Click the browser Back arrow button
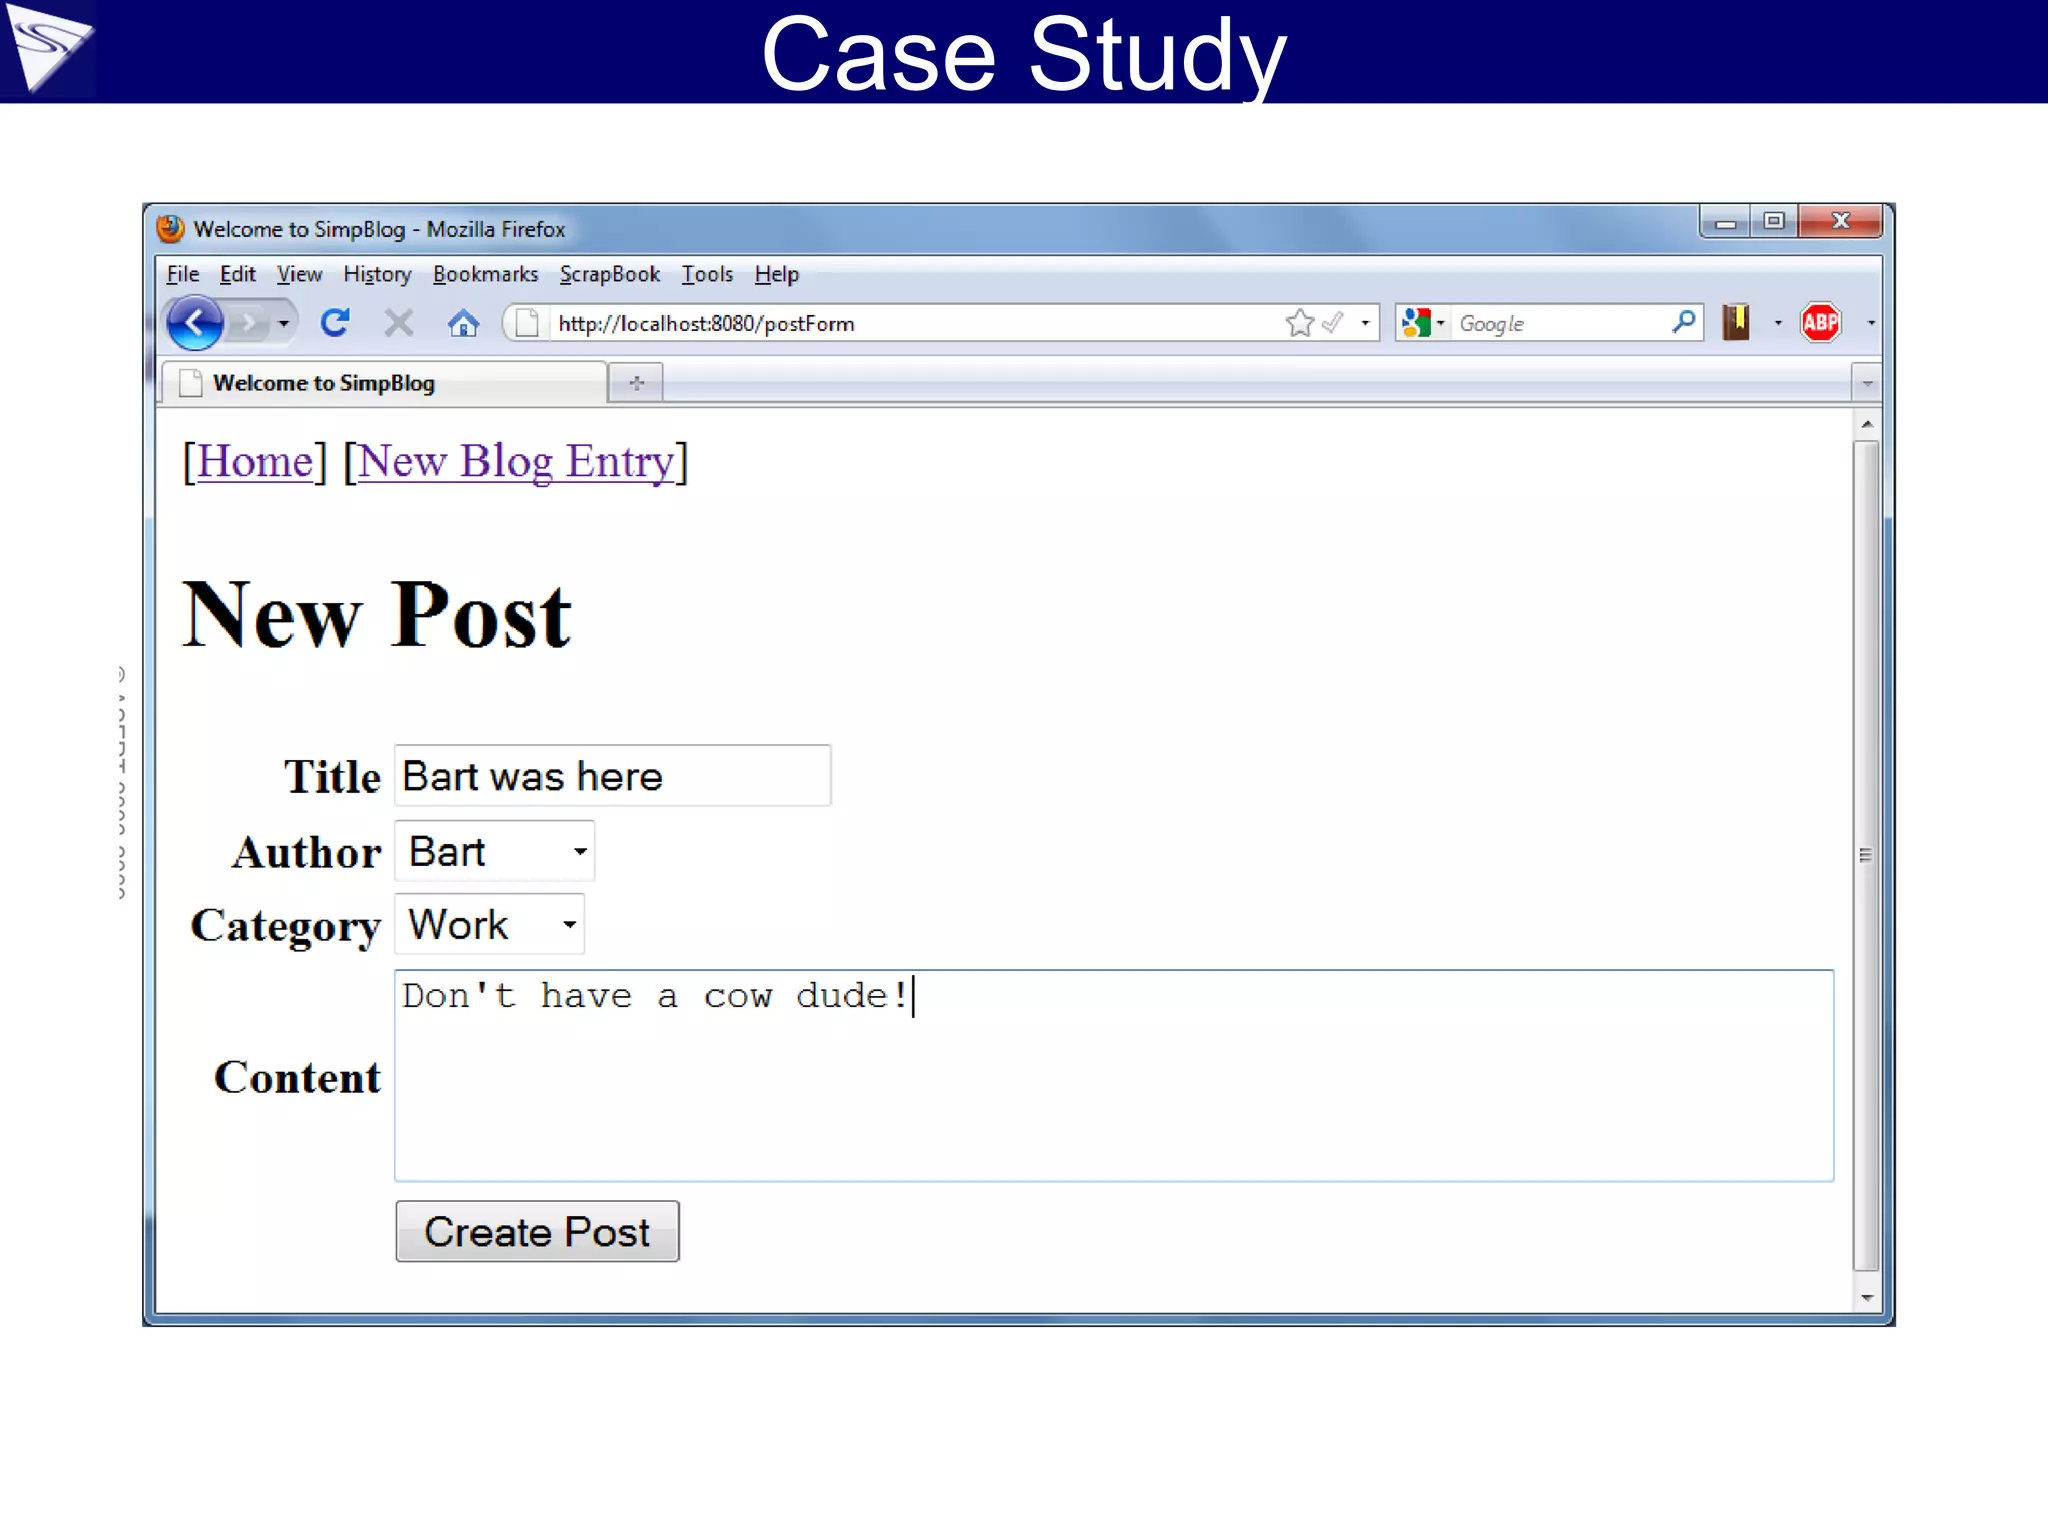2048x1536 pixels. 194,323
